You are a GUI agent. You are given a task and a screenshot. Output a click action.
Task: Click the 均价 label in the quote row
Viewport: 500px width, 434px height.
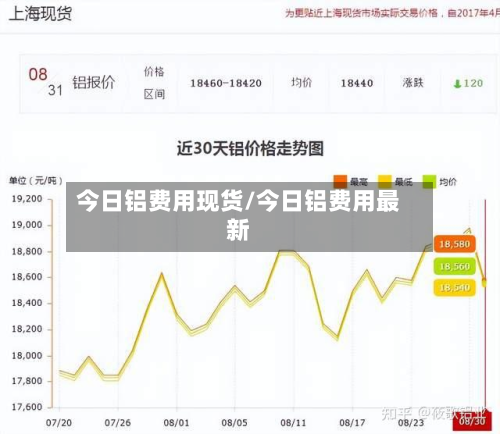click(x=302, y=83)
